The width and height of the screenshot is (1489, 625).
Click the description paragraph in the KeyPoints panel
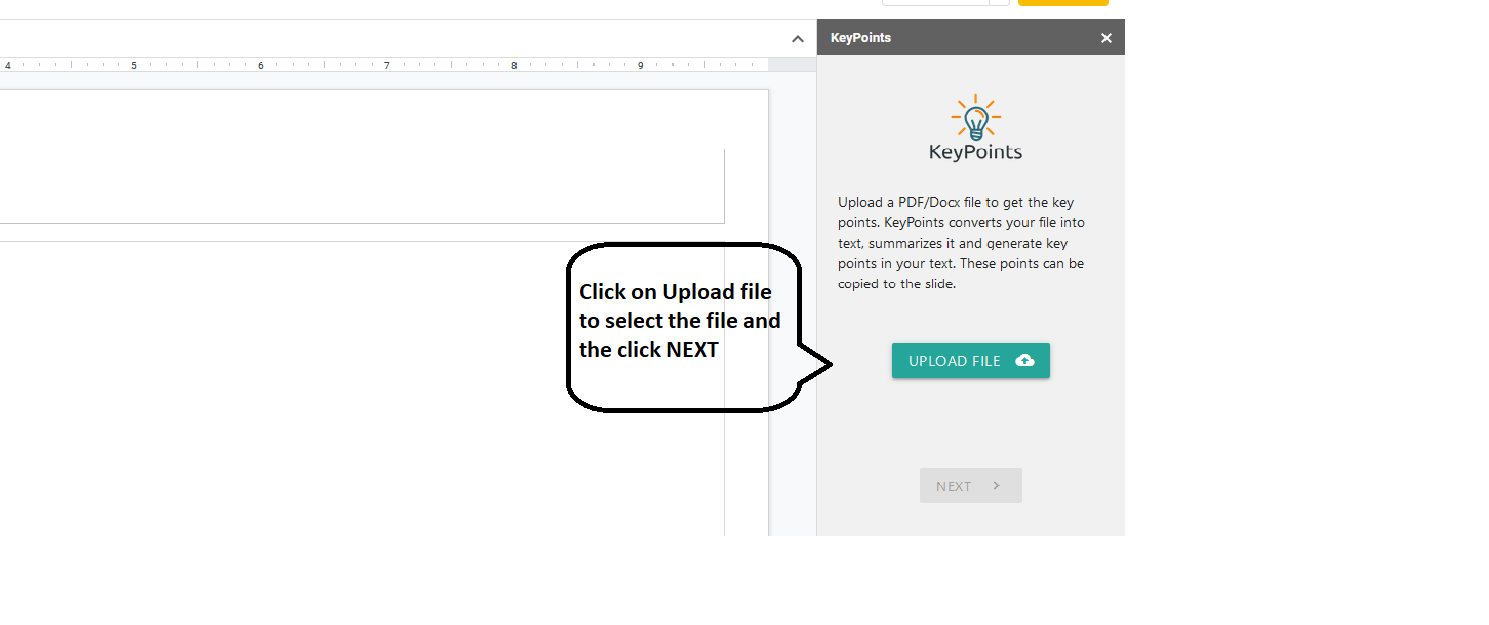pos(960,242)
